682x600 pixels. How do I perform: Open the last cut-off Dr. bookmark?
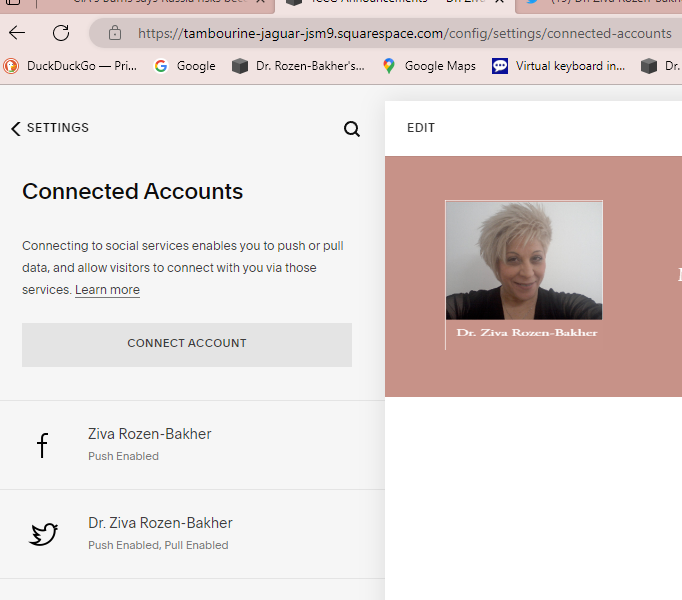point(661,66)
